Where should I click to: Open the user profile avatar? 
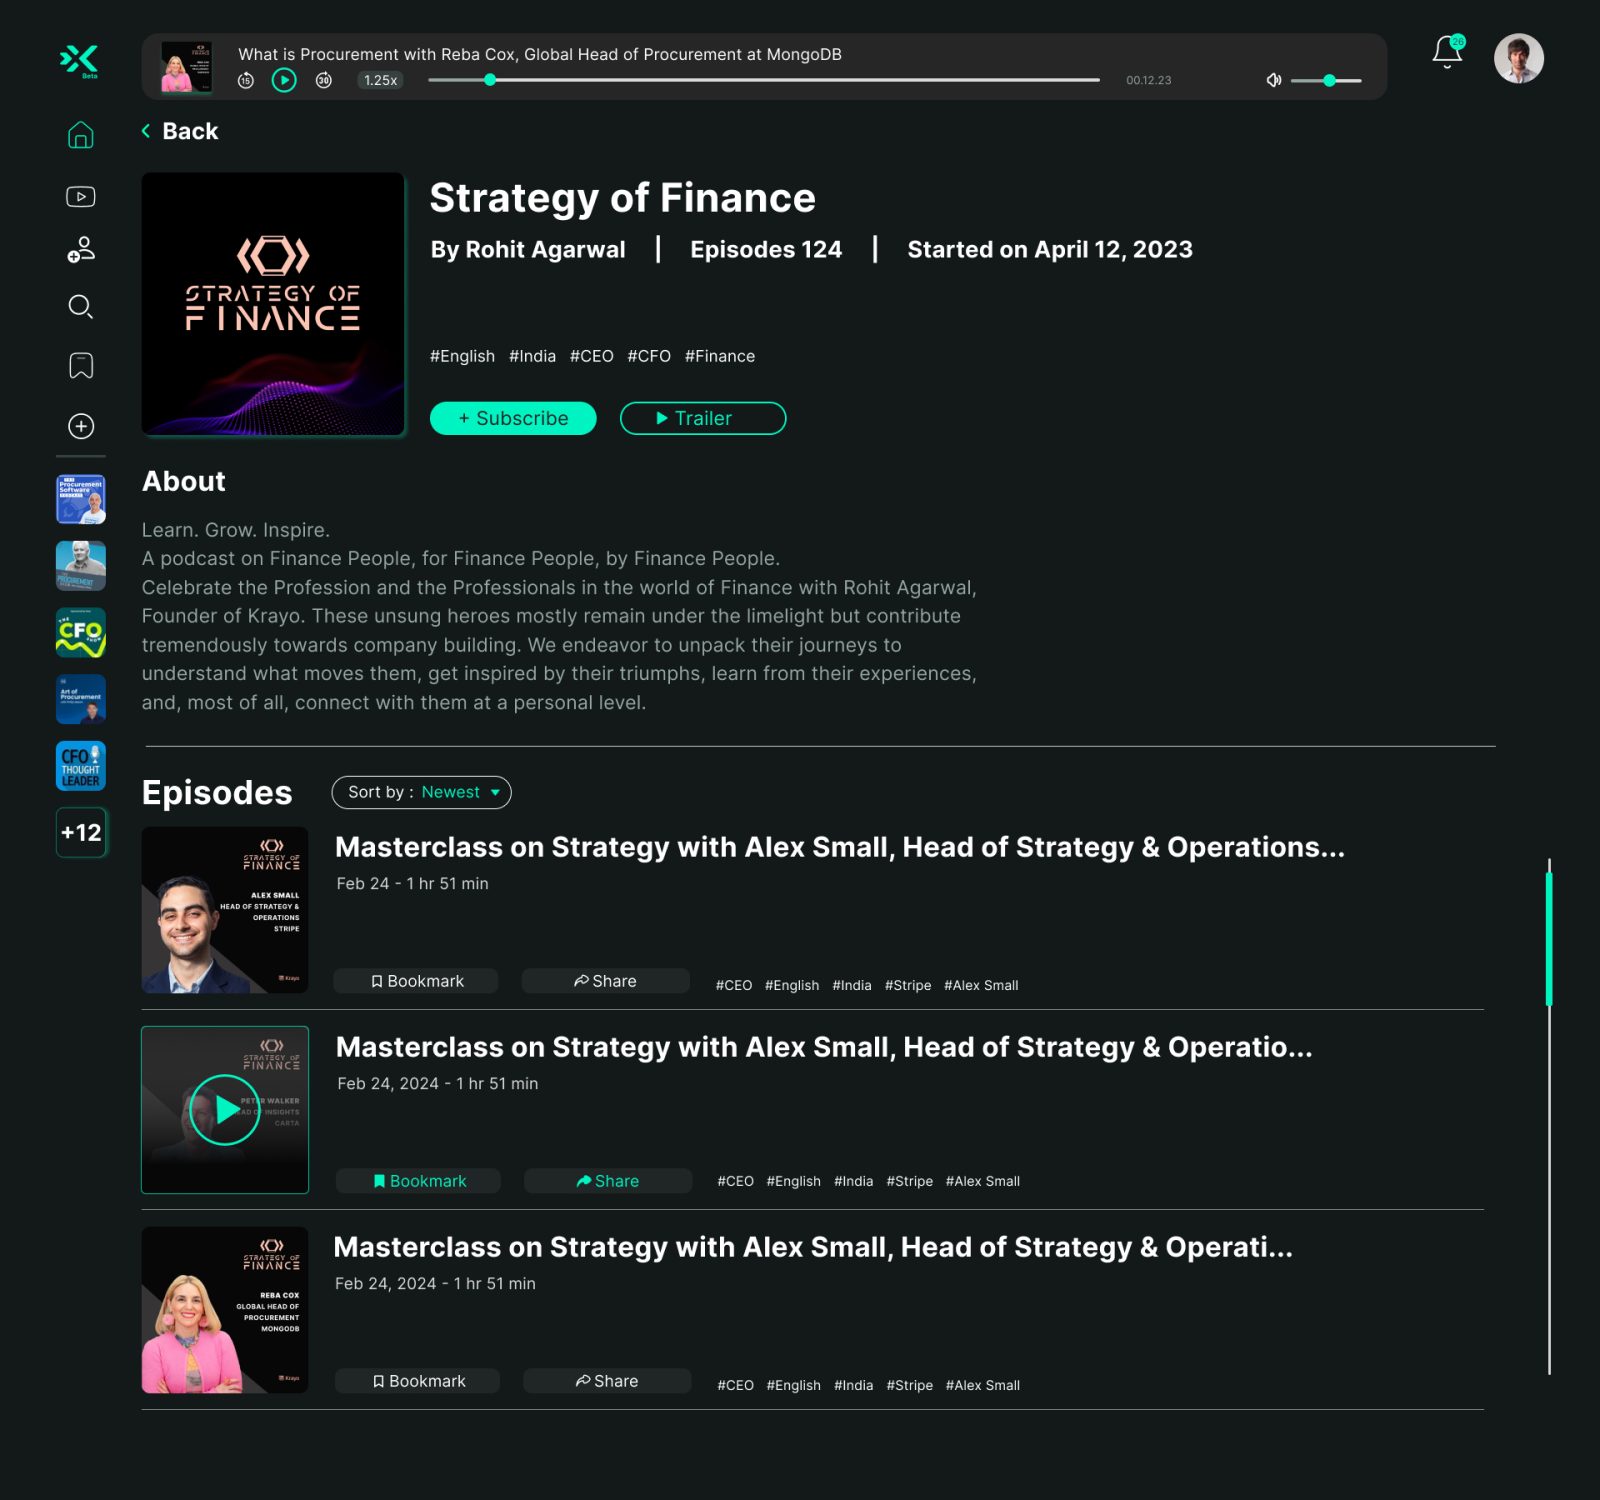click(1519, 58)
